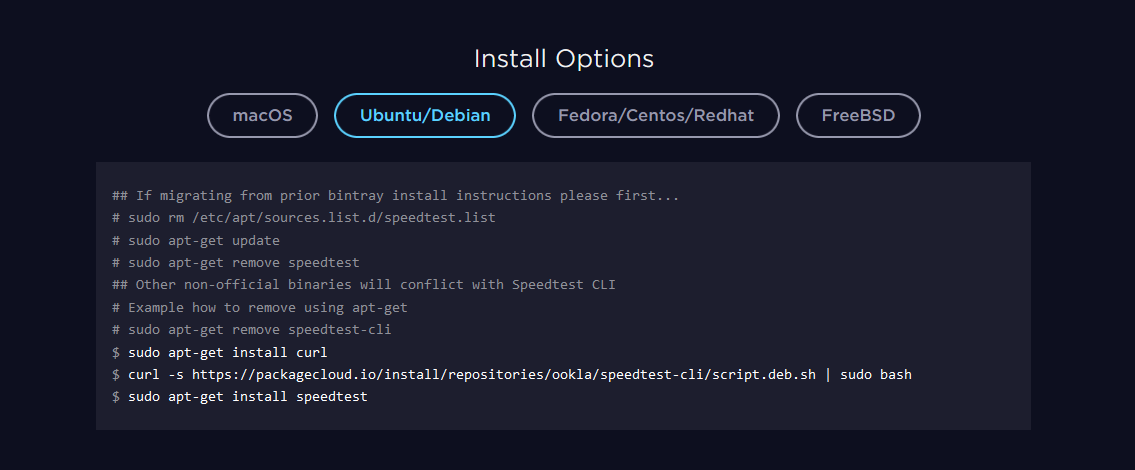Show the FreeBSD install instructions
The width and height of the screenshot is (1135, 470).
[x=857, y=115]
